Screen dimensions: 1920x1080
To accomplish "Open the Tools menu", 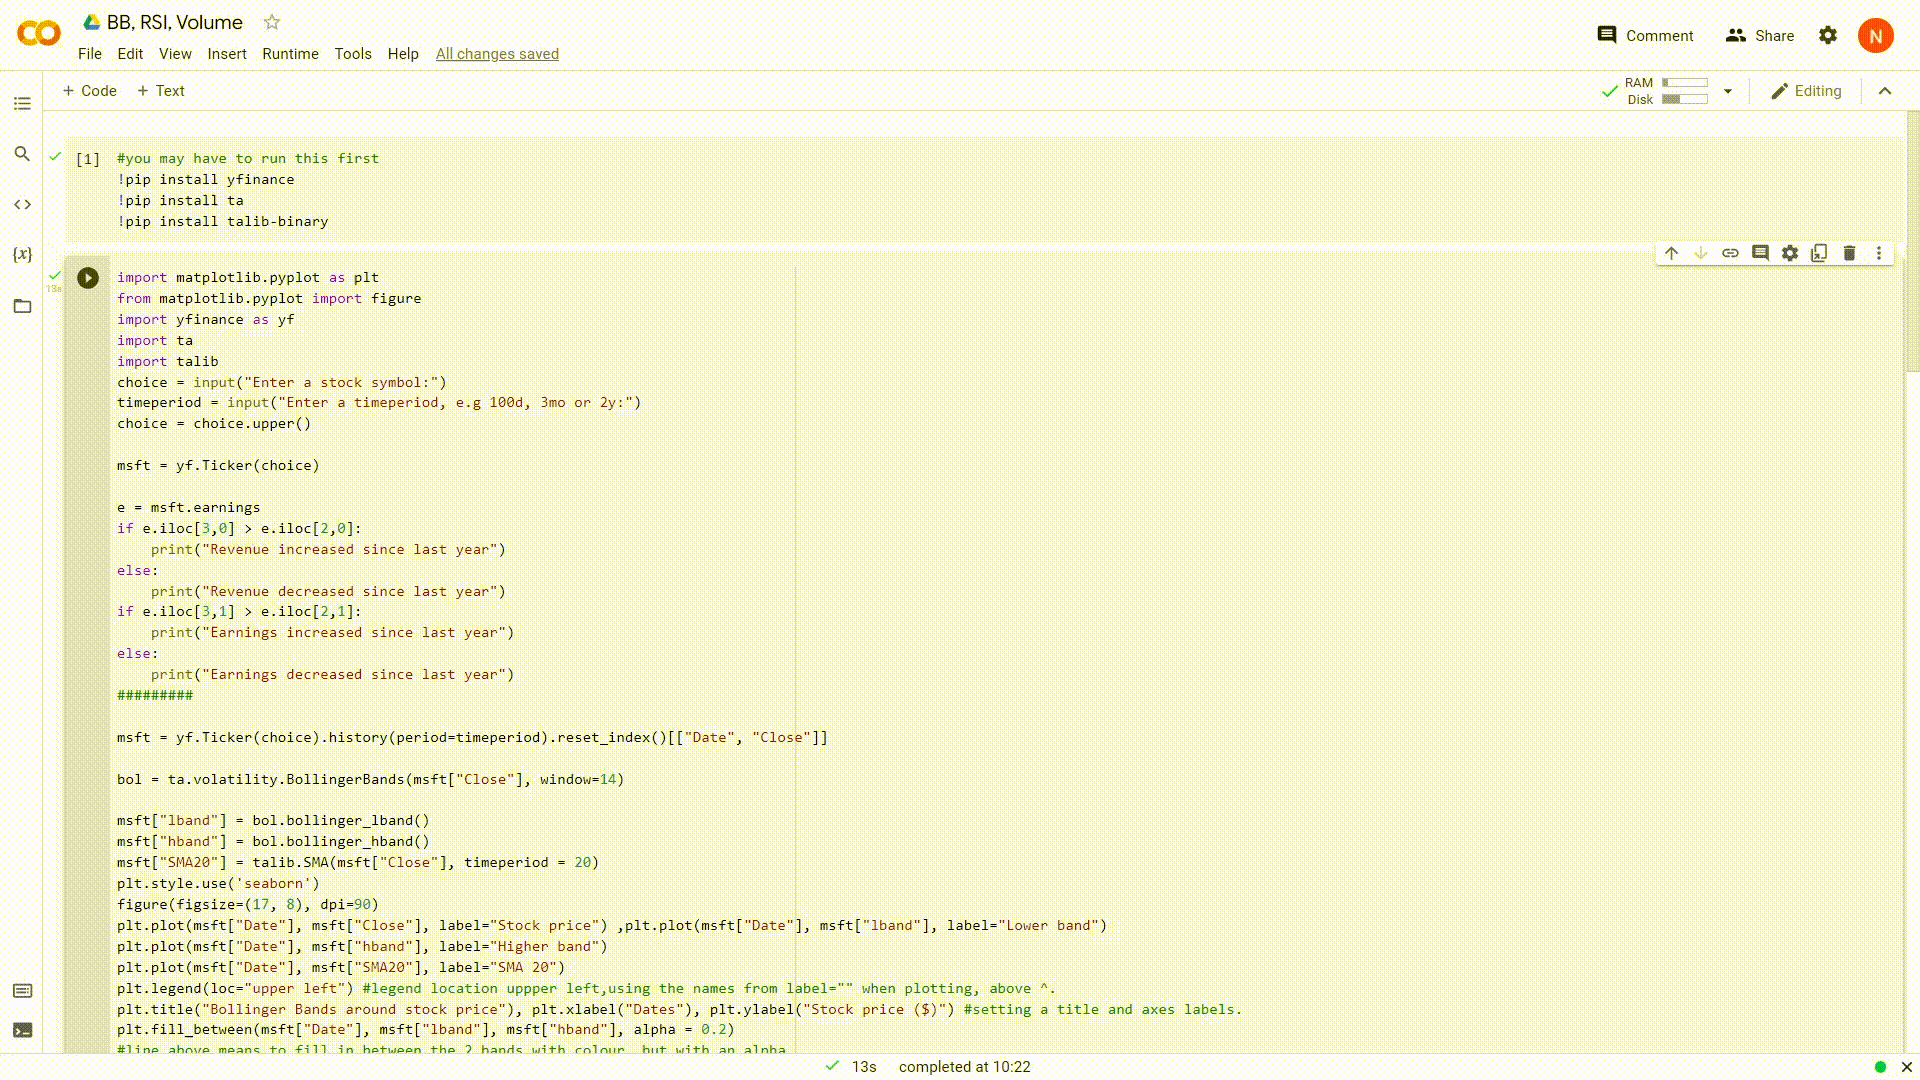I will (x=353, y=54).
